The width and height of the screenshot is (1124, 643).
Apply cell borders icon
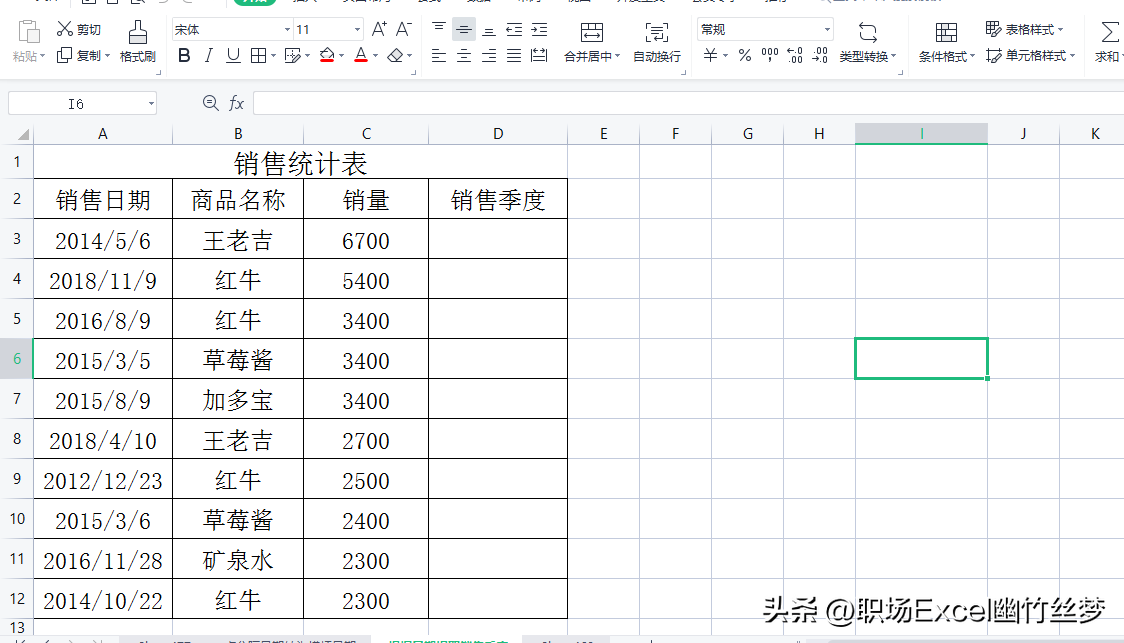pos(258,55)
